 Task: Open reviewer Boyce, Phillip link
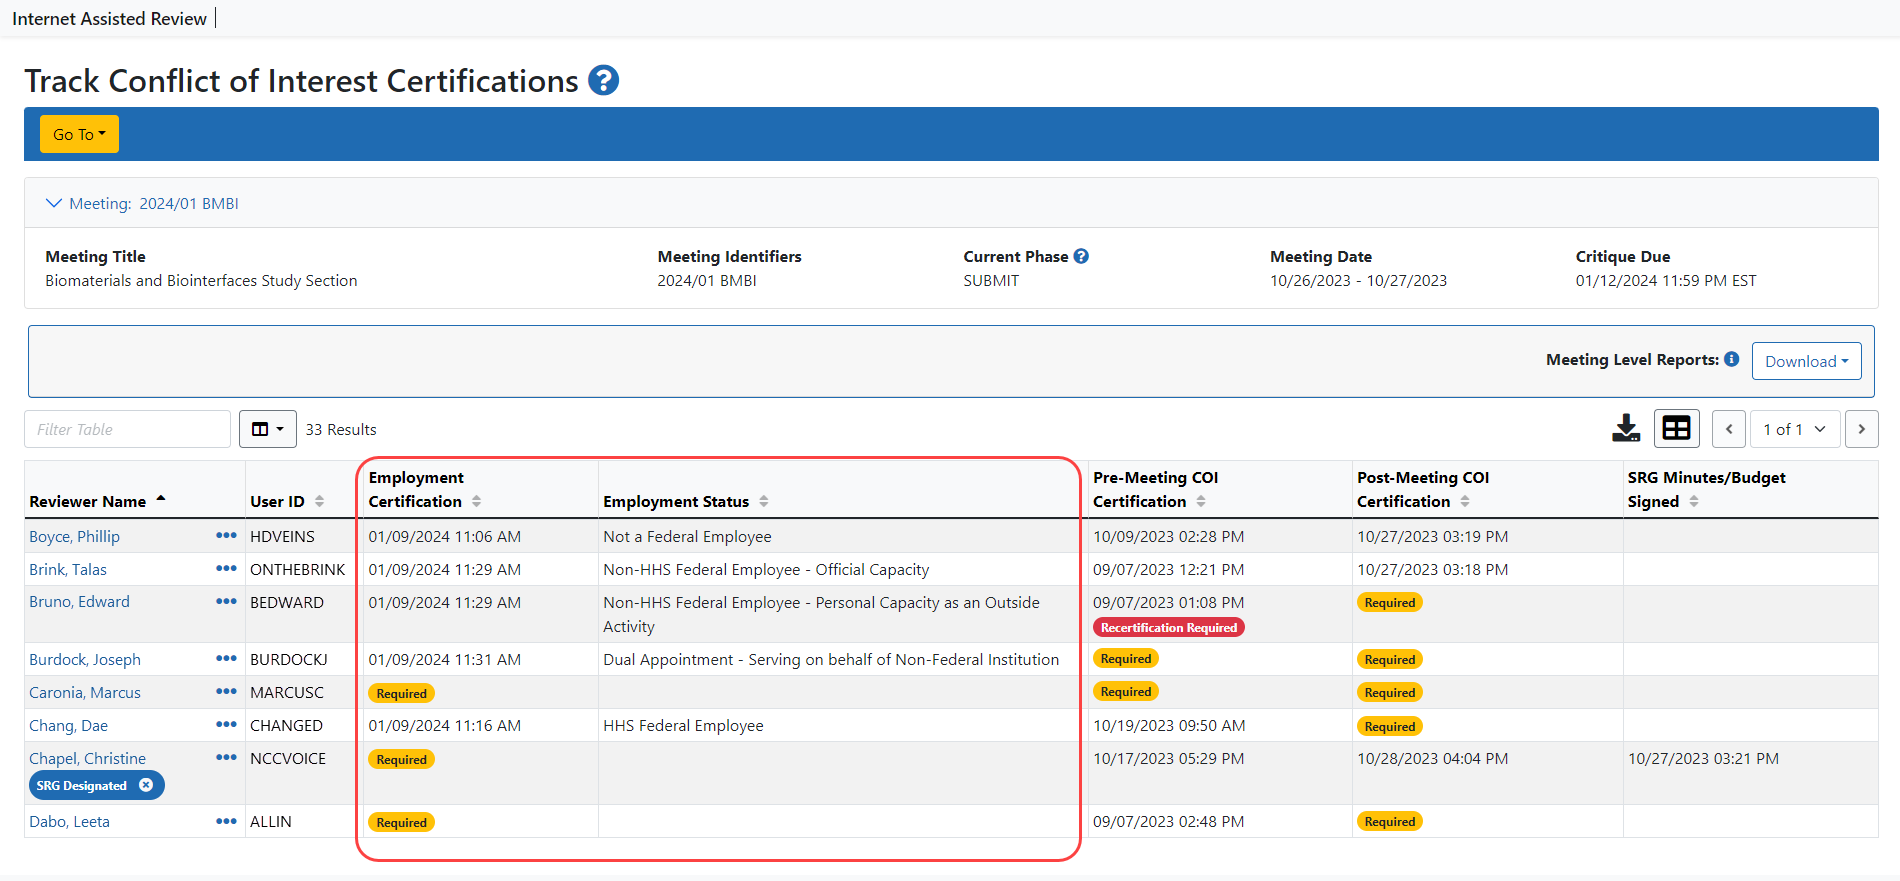(74, 536)
